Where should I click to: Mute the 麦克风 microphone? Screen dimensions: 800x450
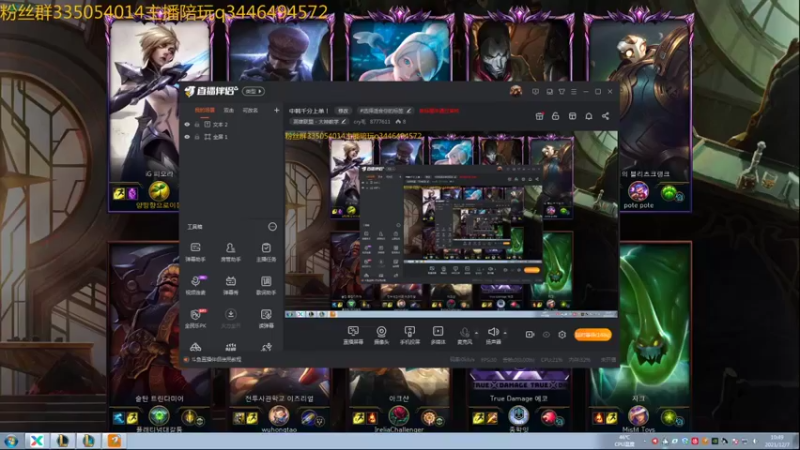[464, 335]
